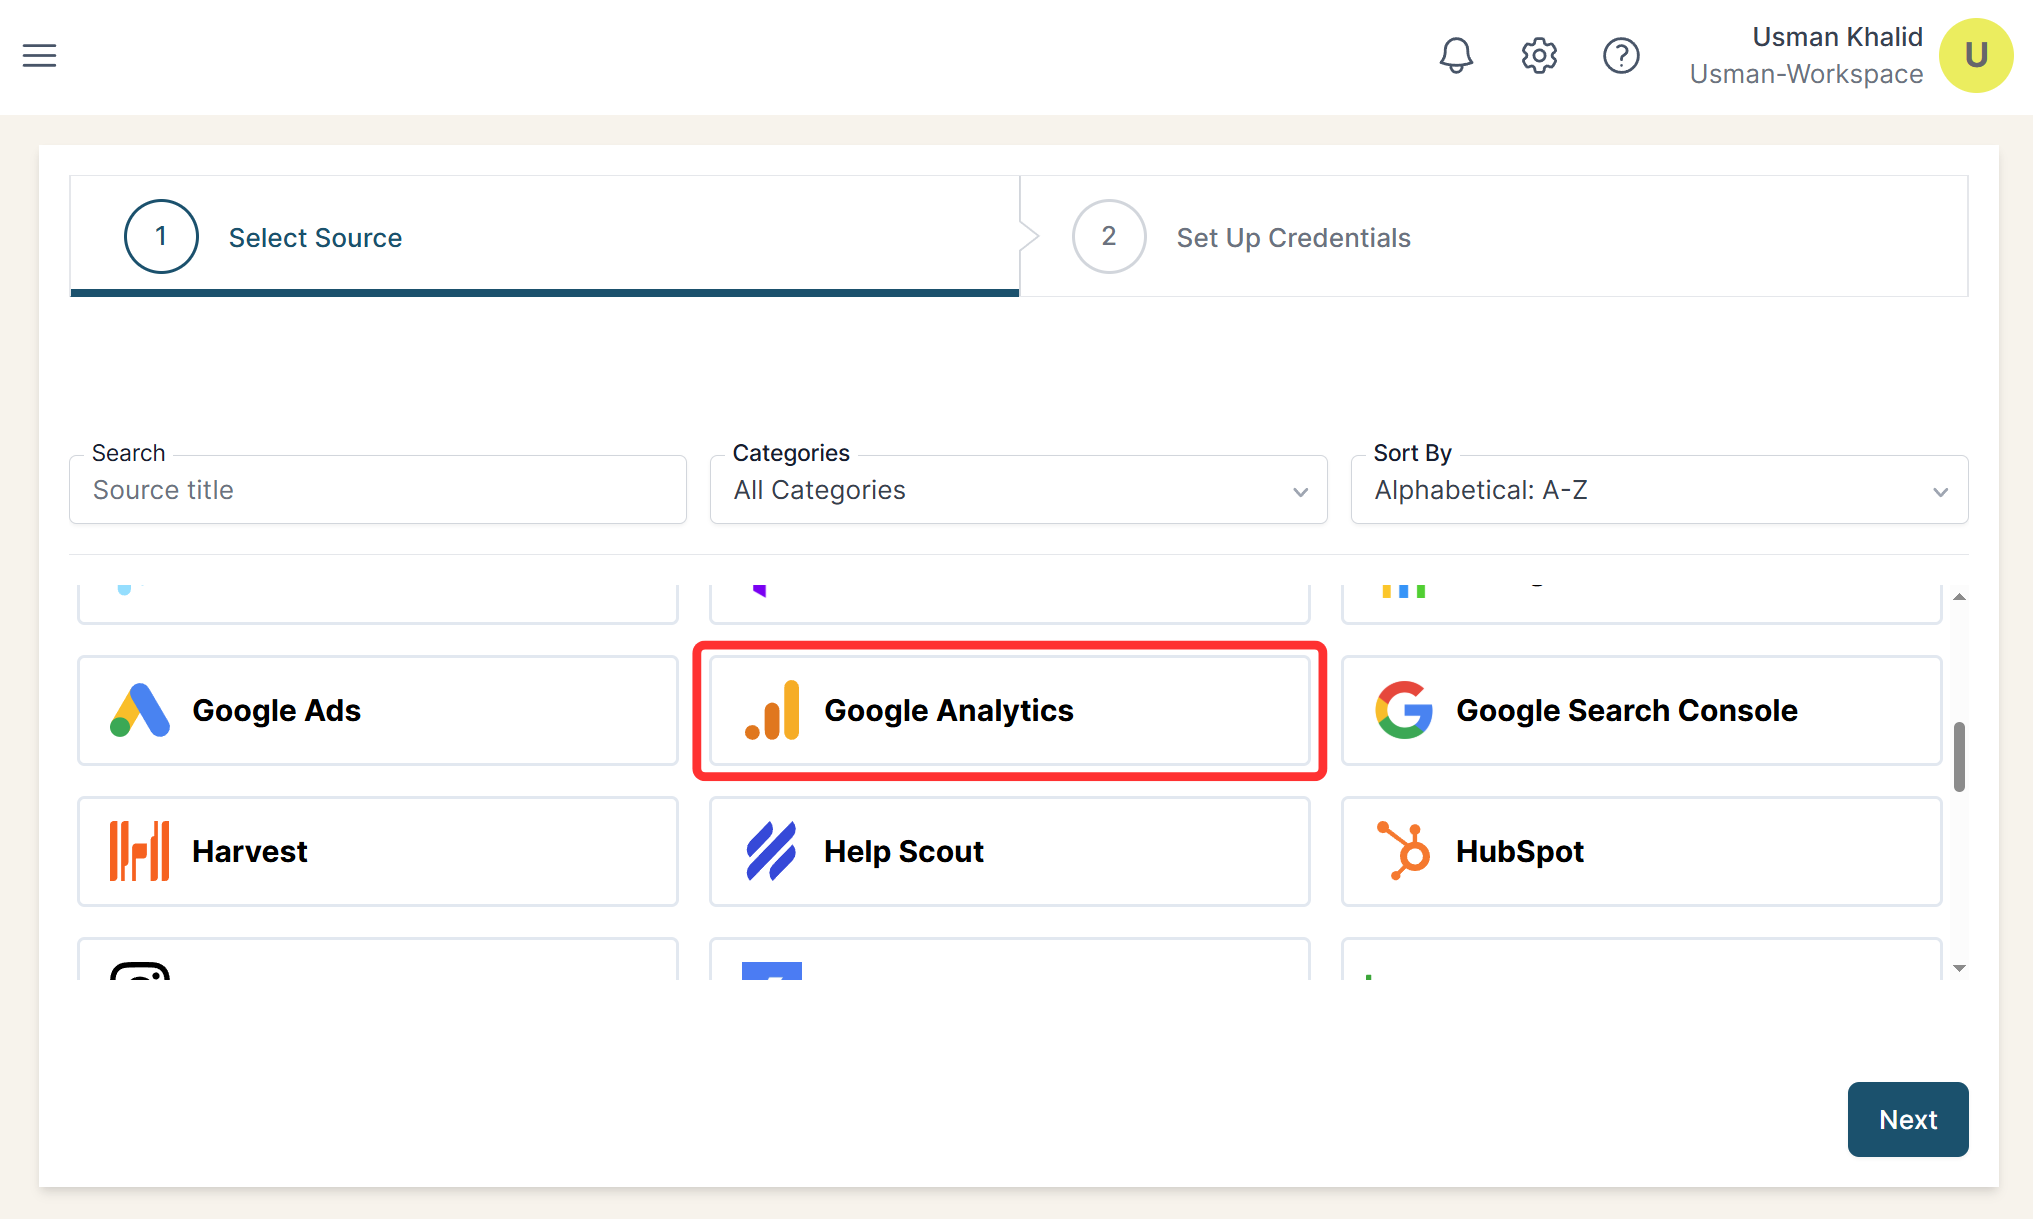Open the All Categories dropdown
The height and width of the screenshot is (1219, 2033).
pos(1018,490)
